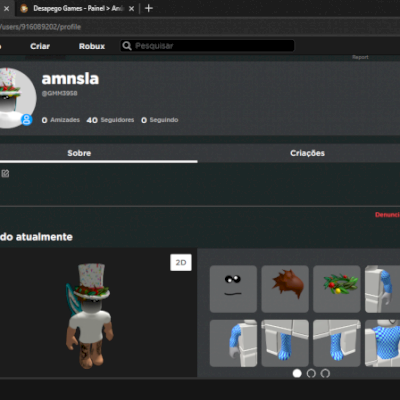Select the holly wreath accessory item
The width and height of the screenshot is (400, 400).
(337, 289)
